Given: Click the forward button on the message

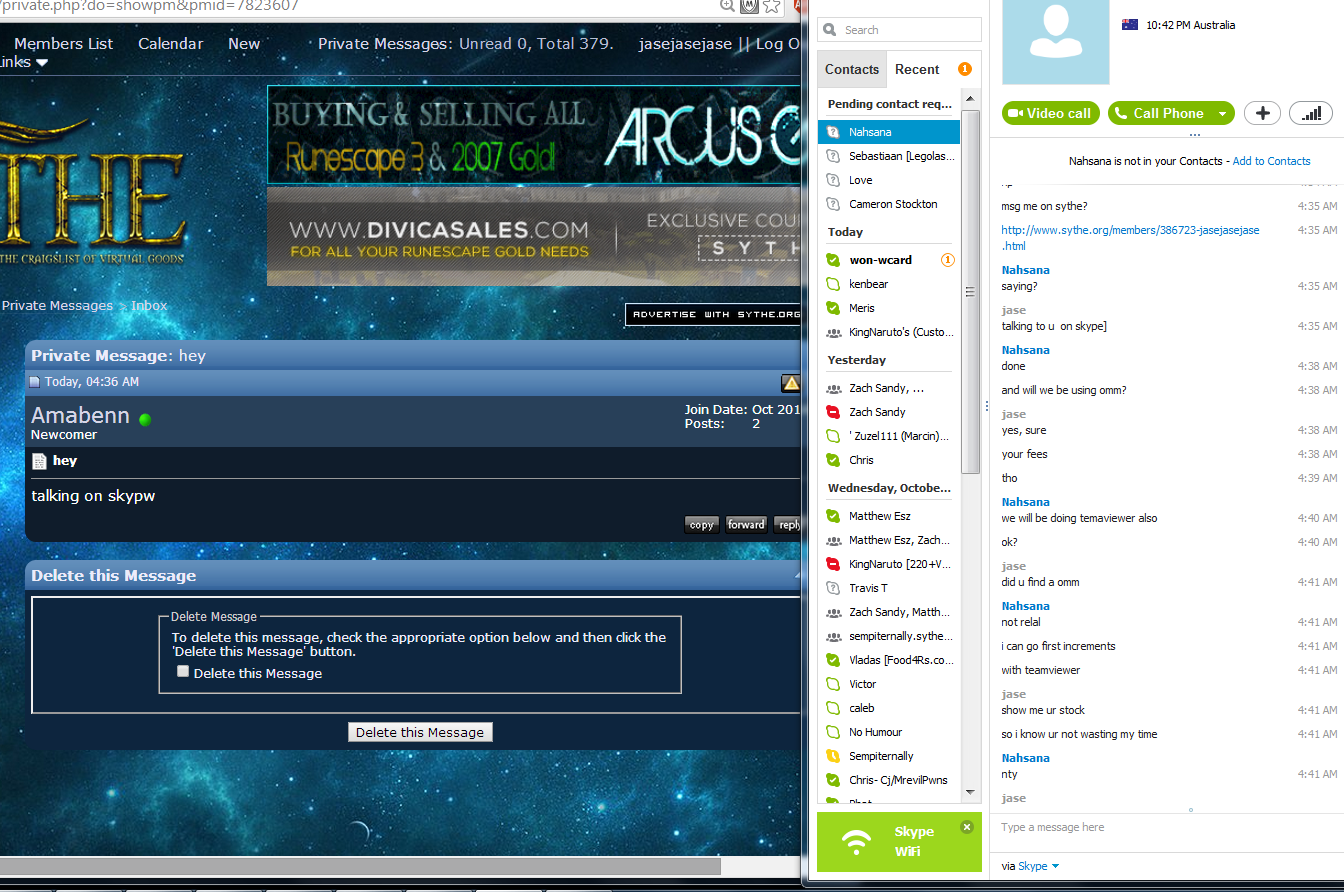Looking at the screenshot, I should click(x=746, y=525).
